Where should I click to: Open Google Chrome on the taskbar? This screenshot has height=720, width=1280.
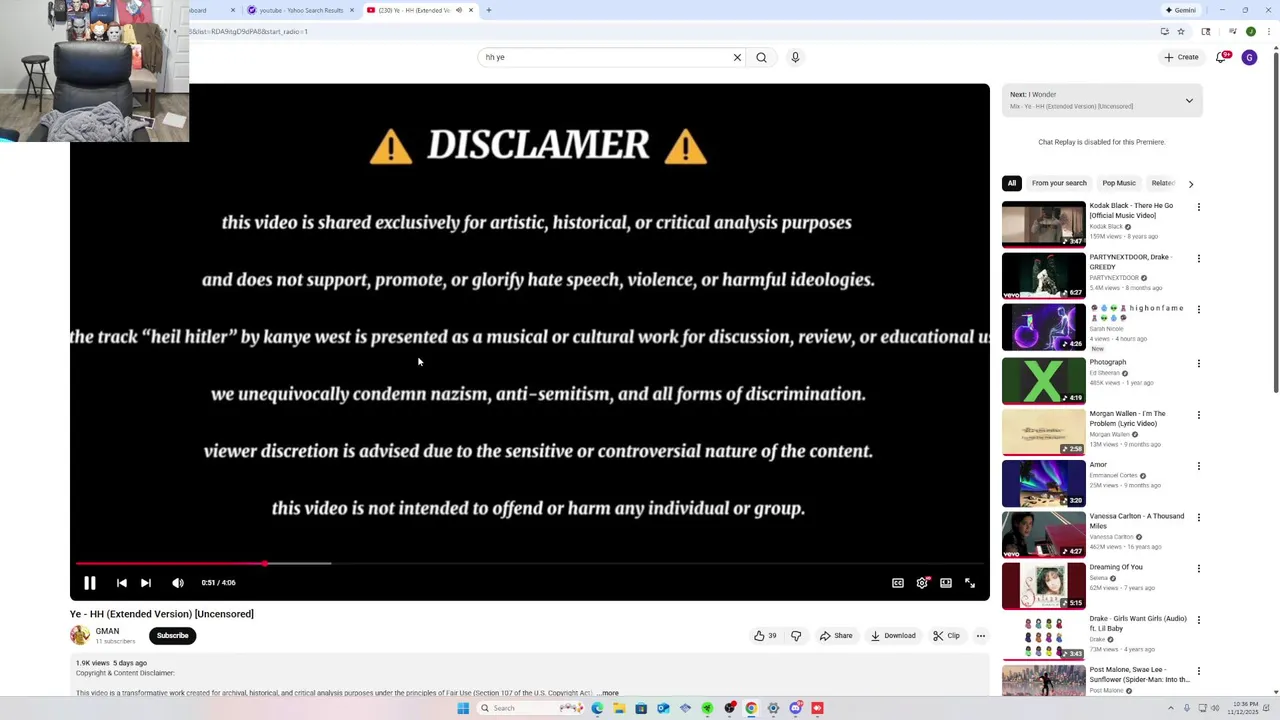pos(751,708)
